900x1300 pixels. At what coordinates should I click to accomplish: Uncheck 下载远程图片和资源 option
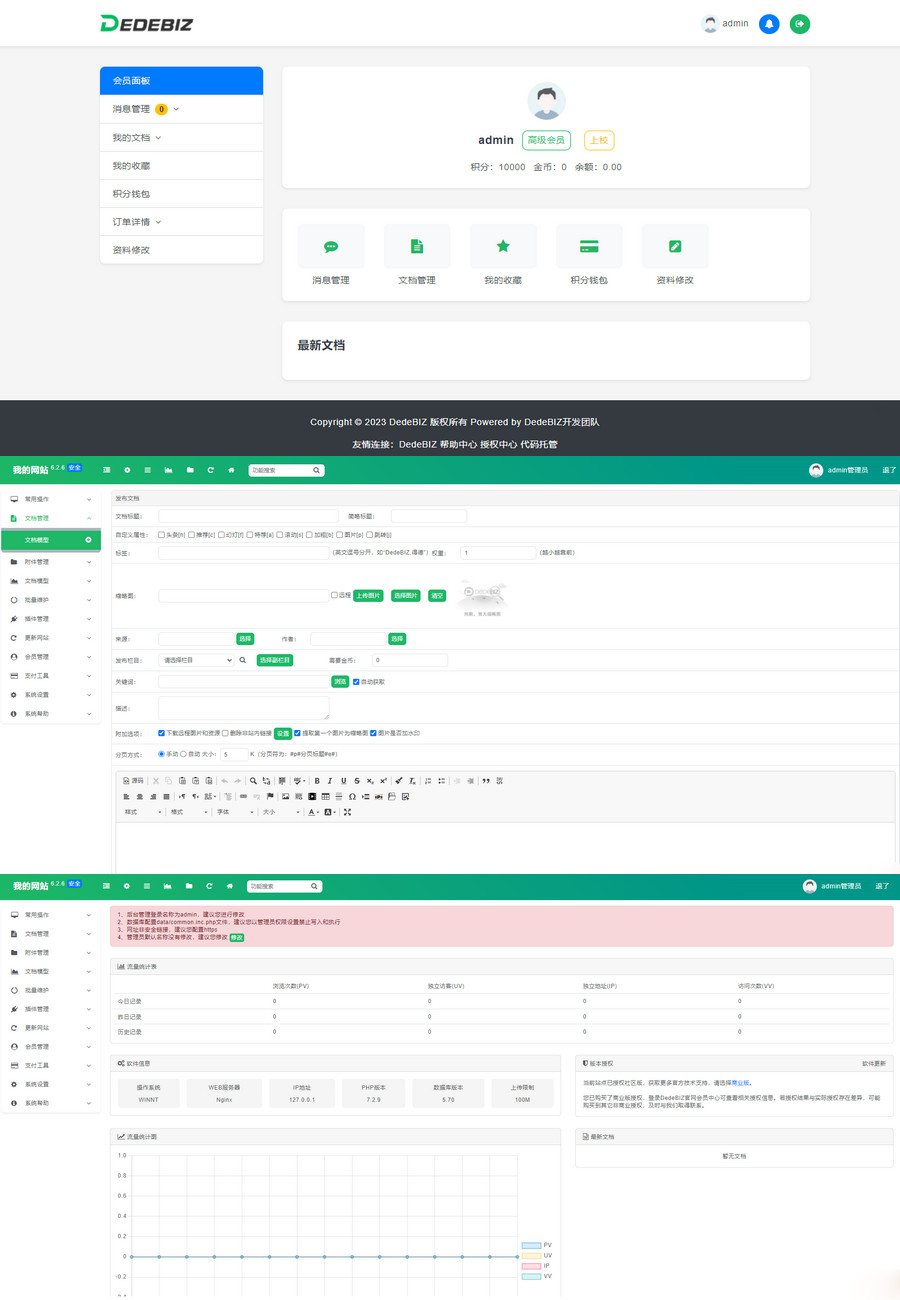click(x=163, y=732)
